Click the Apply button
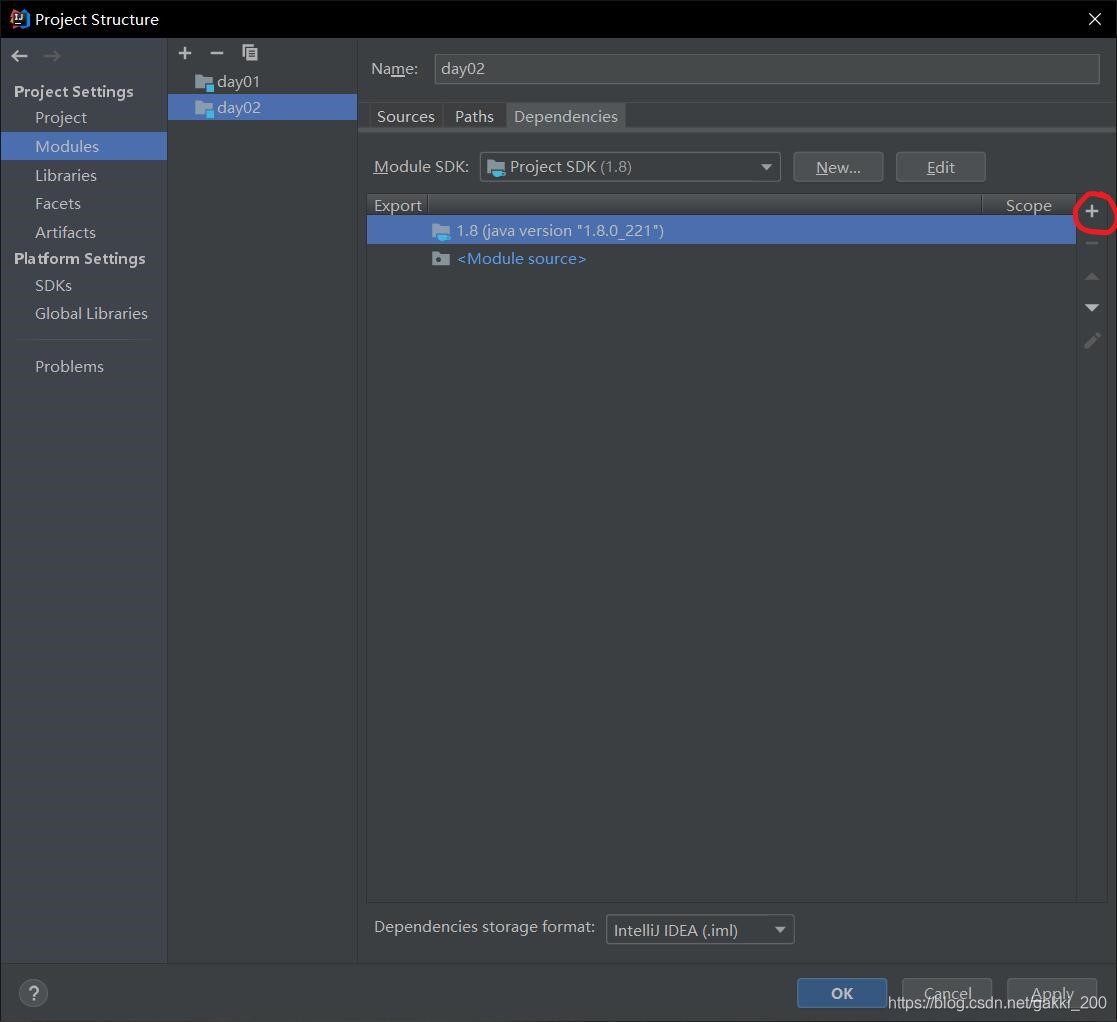Image resolution: width=1117 pixels, height=1022 pixels. (x=1051, y=993)
